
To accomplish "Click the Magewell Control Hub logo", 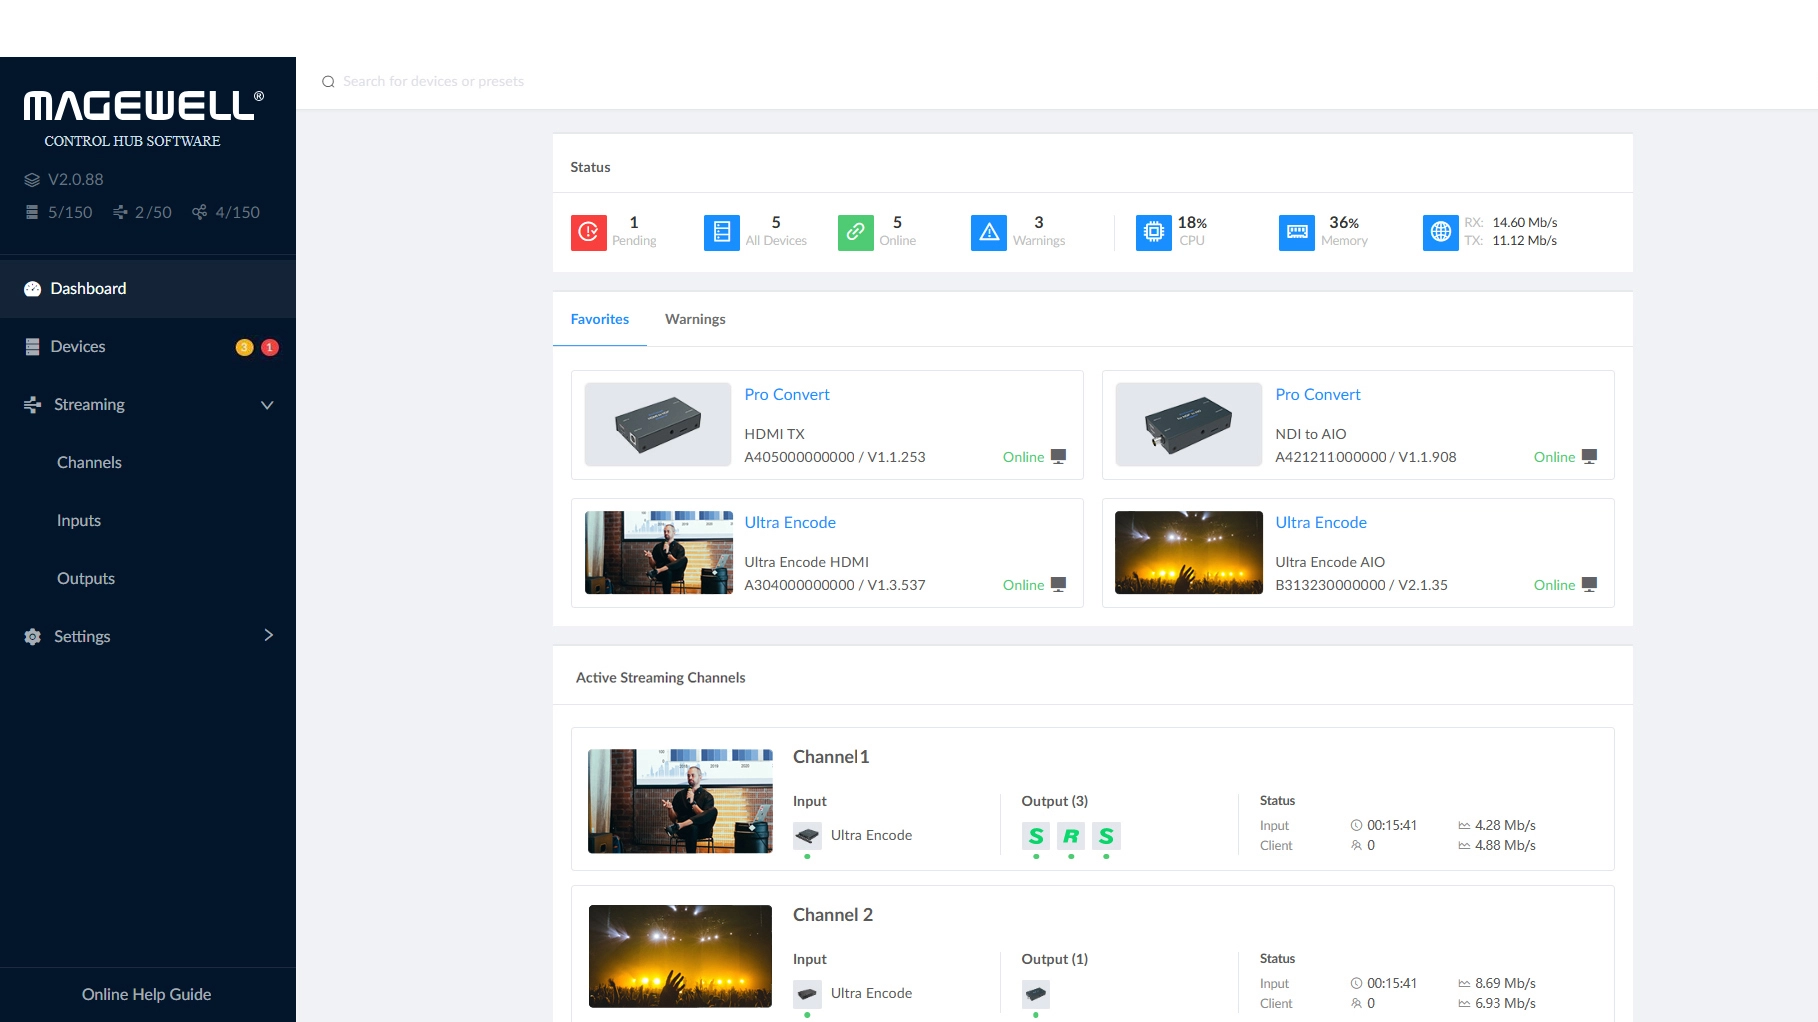I will pos(143,118).
